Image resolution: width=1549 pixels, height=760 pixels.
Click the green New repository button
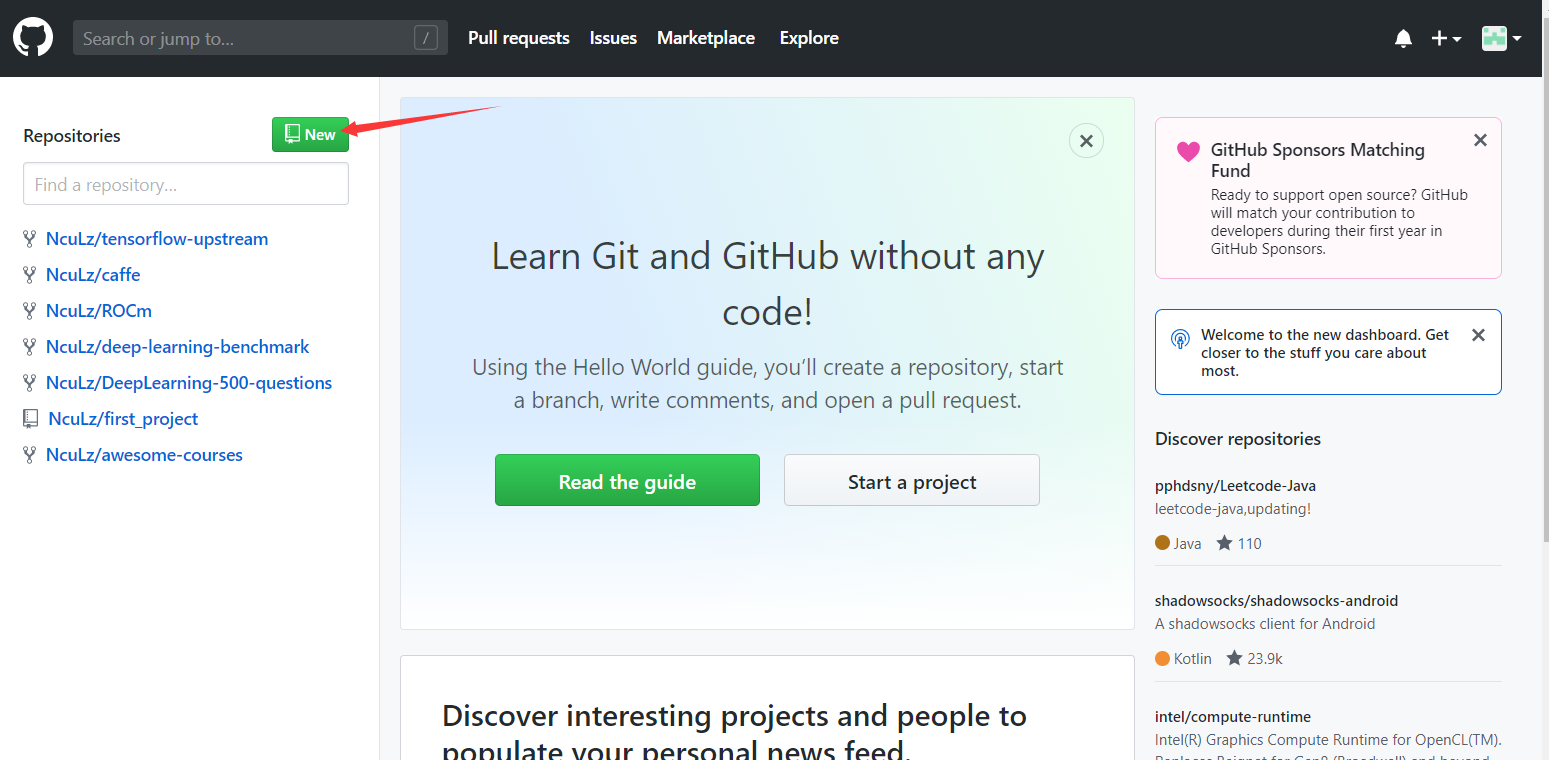pyautogui.click(x=310, y=134)
